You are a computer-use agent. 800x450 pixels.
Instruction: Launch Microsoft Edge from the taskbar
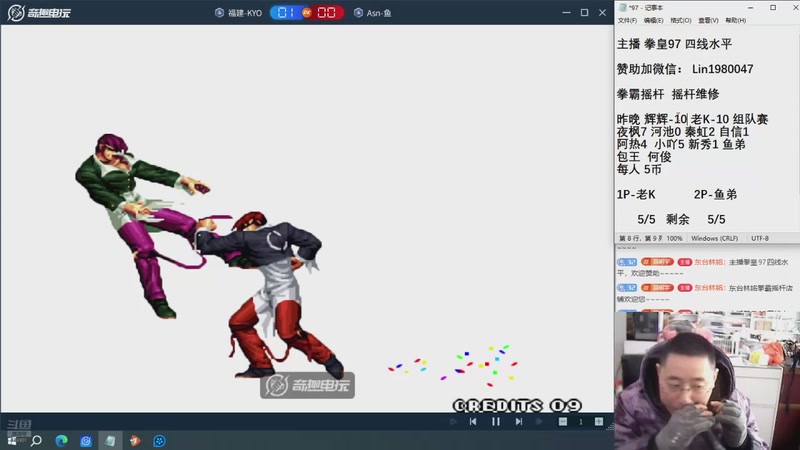click(61, 441)
